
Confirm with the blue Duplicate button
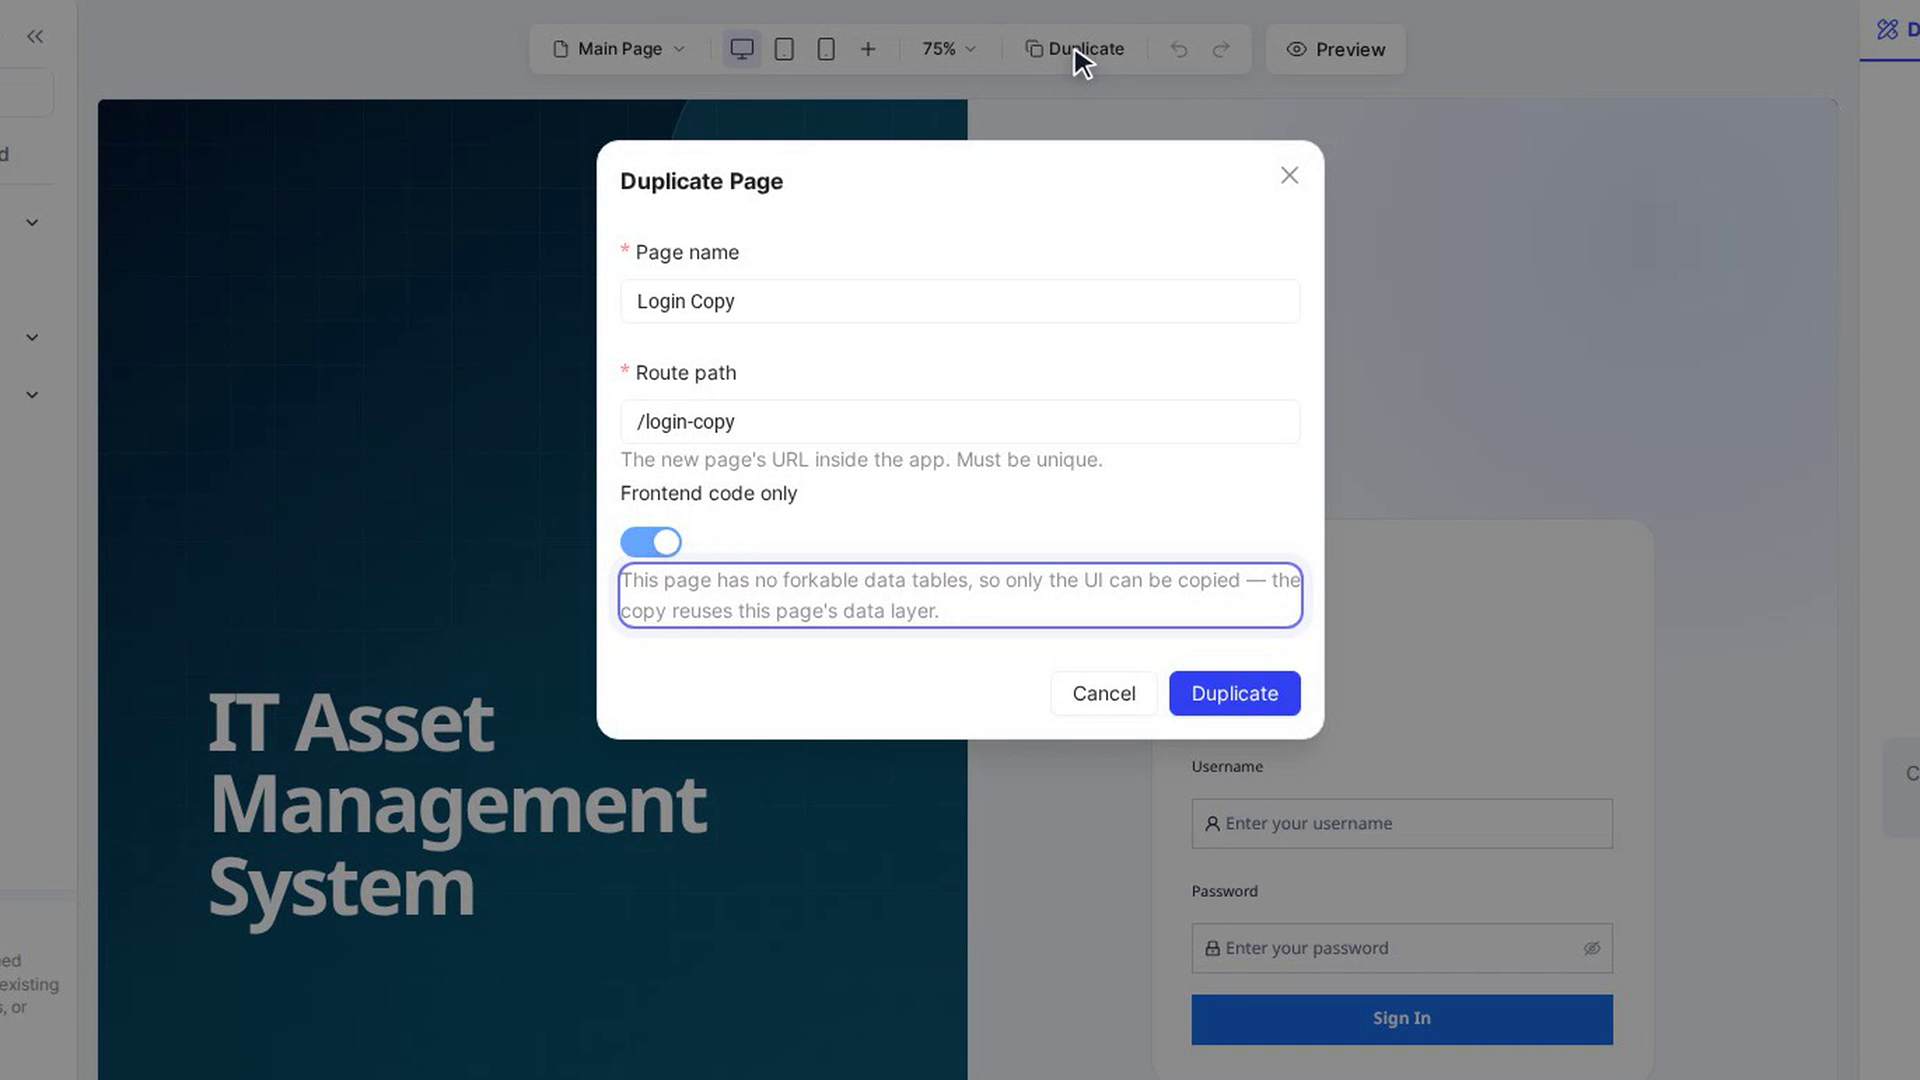coord(1234,693)
